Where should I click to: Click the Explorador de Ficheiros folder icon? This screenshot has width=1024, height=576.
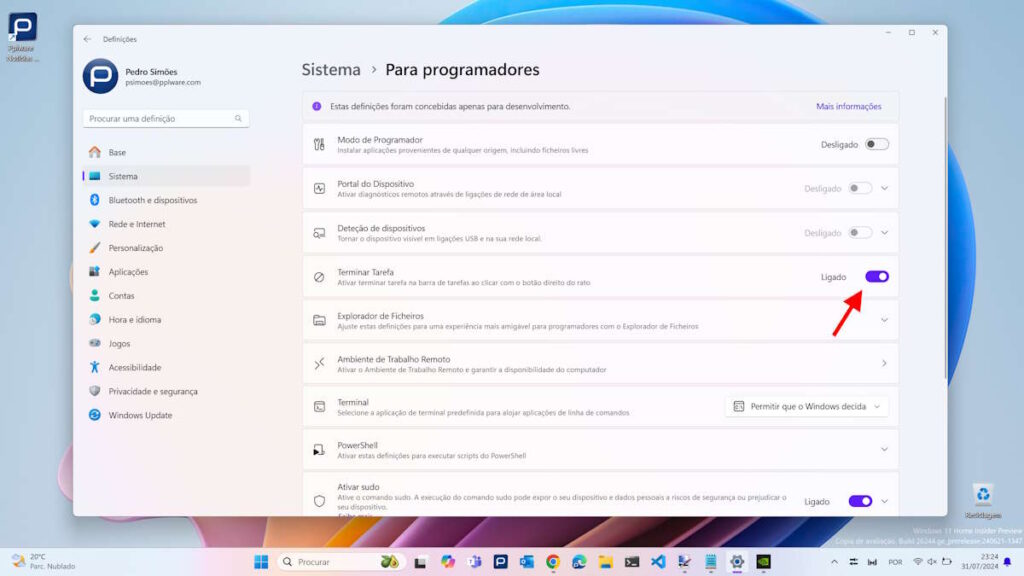[319, 320]
